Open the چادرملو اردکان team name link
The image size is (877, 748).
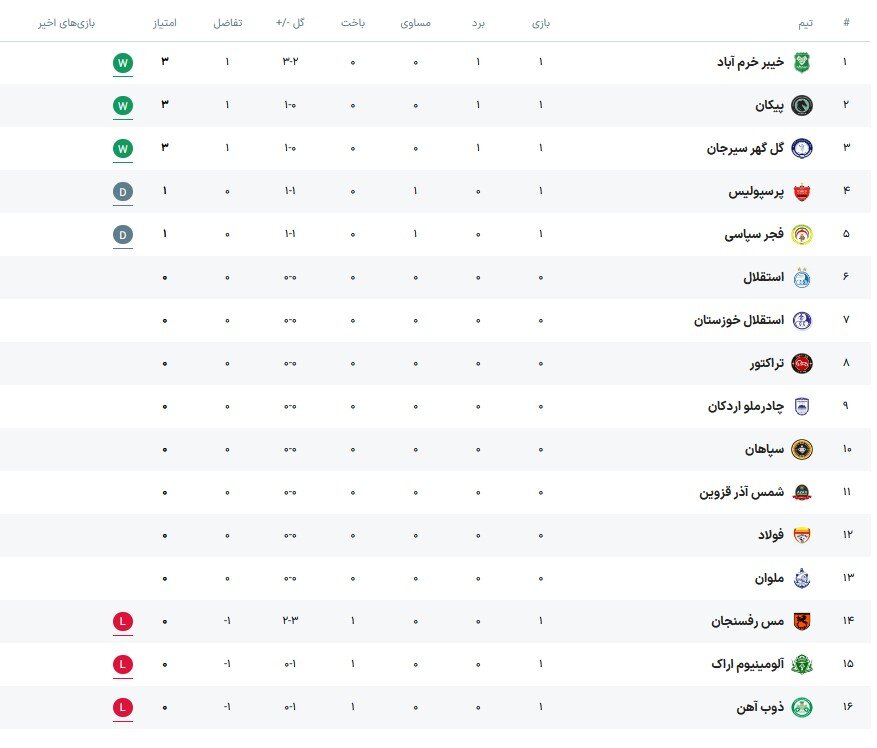[746, 406]
